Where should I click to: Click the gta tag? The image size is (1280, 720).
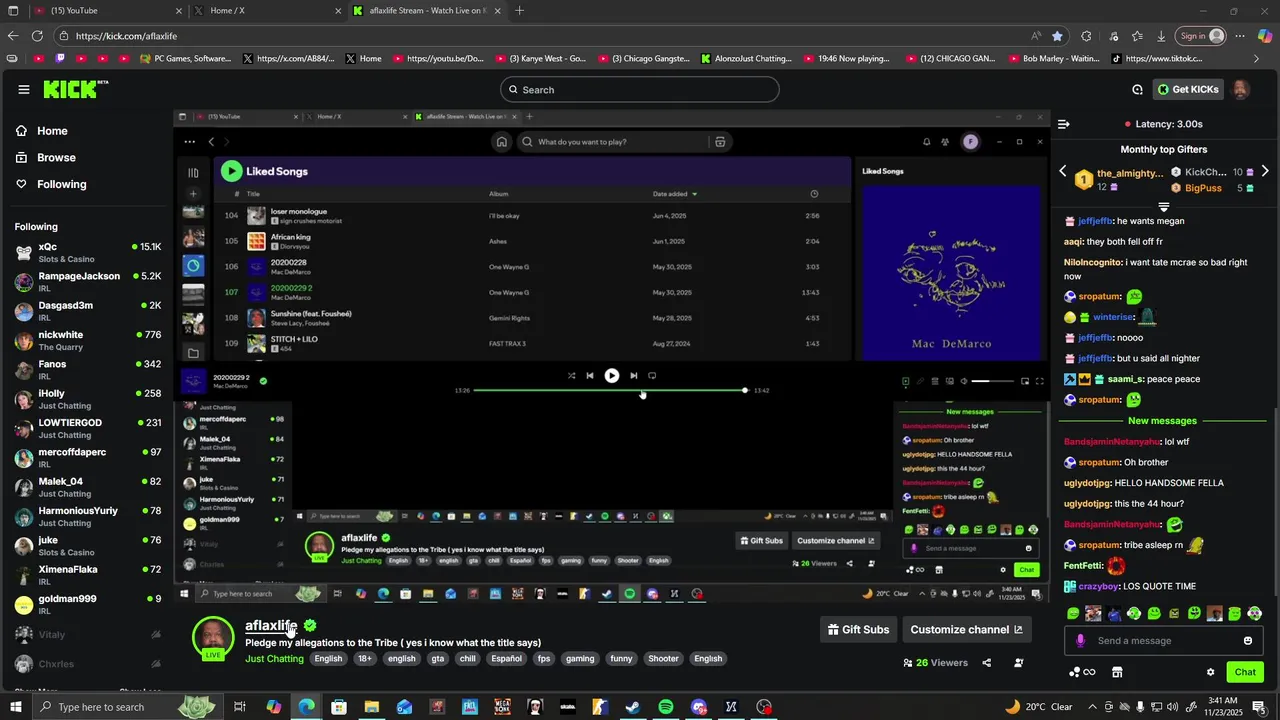(x=438, y=659)
